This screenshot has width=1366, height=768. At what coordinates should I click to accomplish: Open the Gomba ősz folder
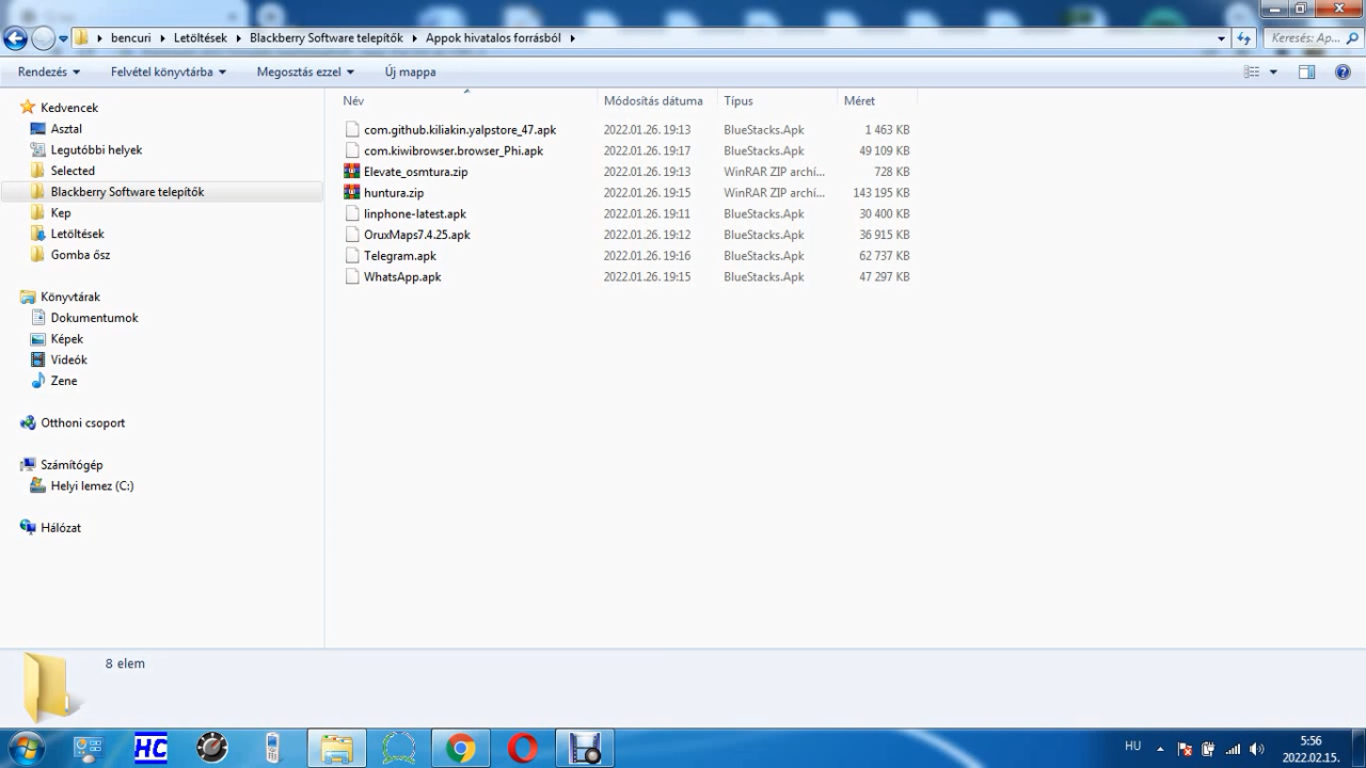pos(80,255)
